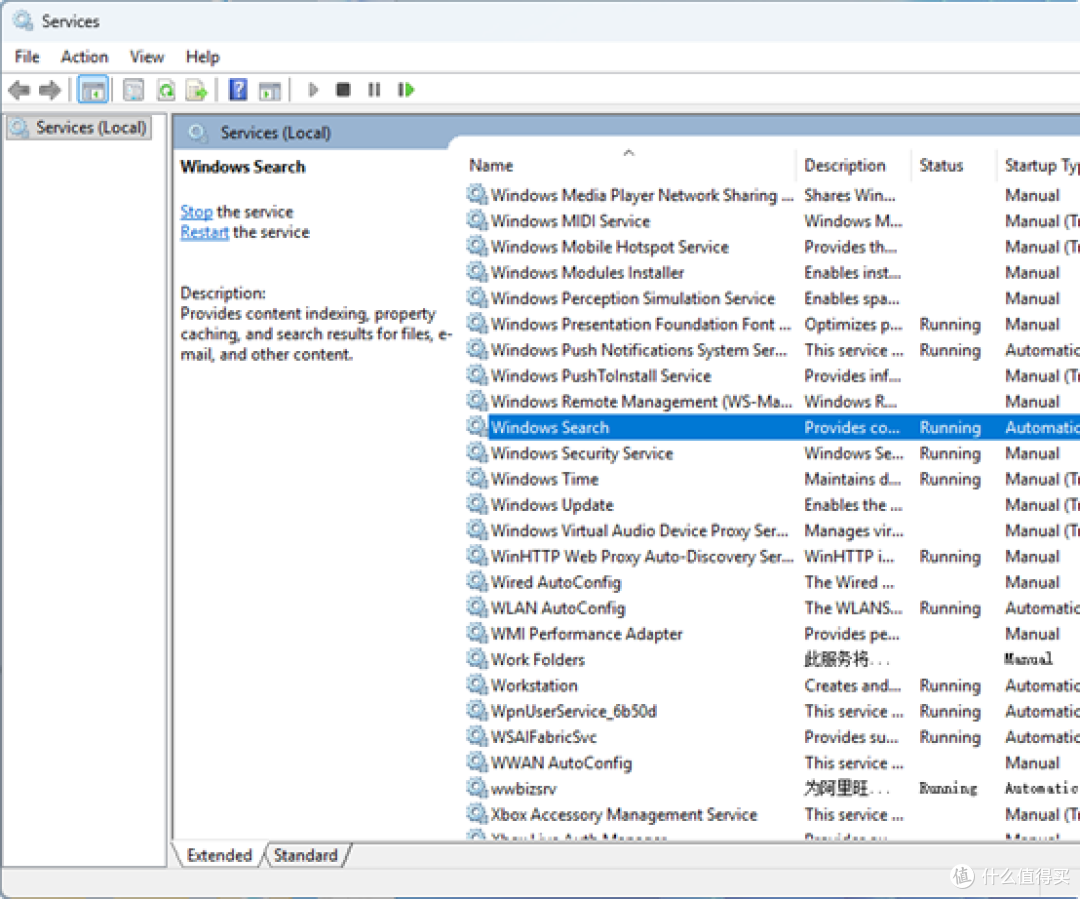
Task: Click gear icon of Wired AutoConfig row
Action: [x=477, y=582]
